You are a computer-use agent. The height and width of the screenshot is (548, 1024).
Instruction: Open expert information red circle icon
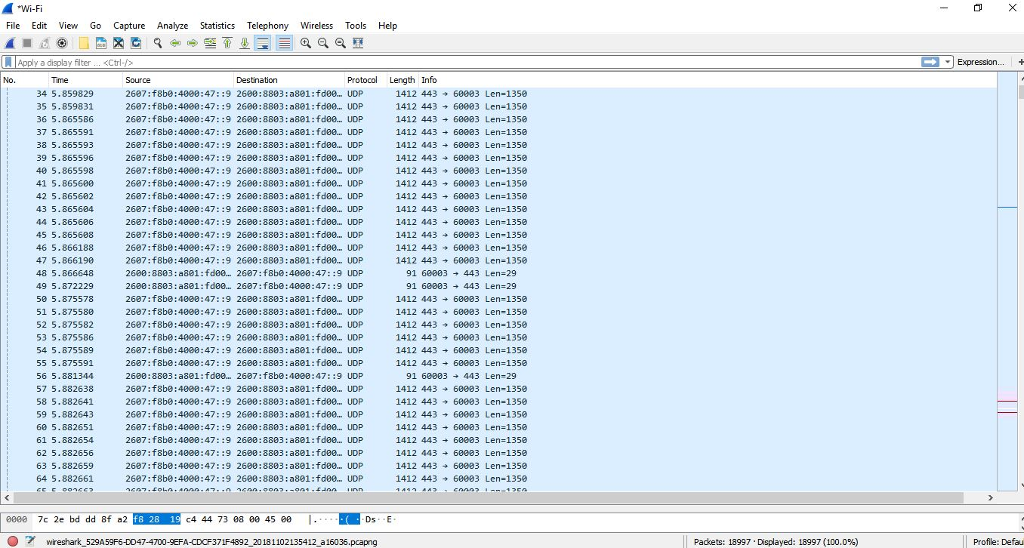tap(12, 541)
